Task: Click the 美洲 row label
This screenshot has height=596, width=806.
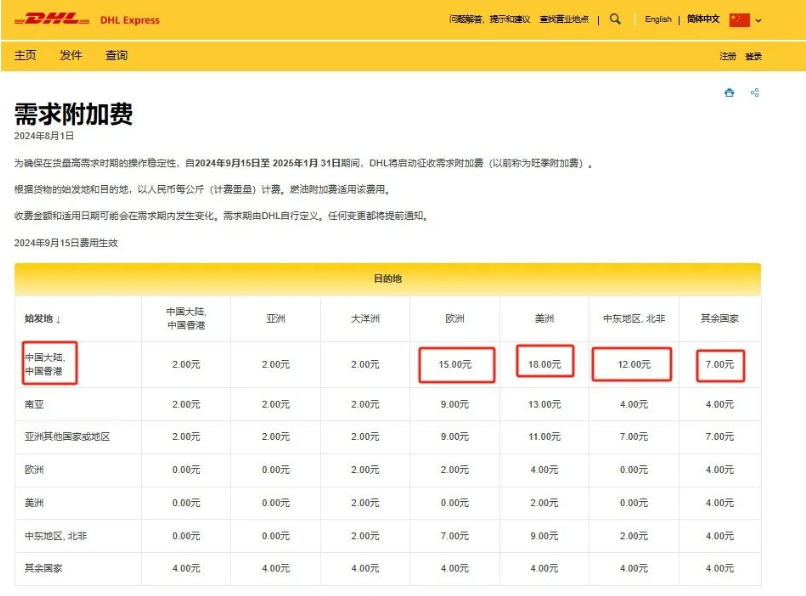Action: point(34,502)
